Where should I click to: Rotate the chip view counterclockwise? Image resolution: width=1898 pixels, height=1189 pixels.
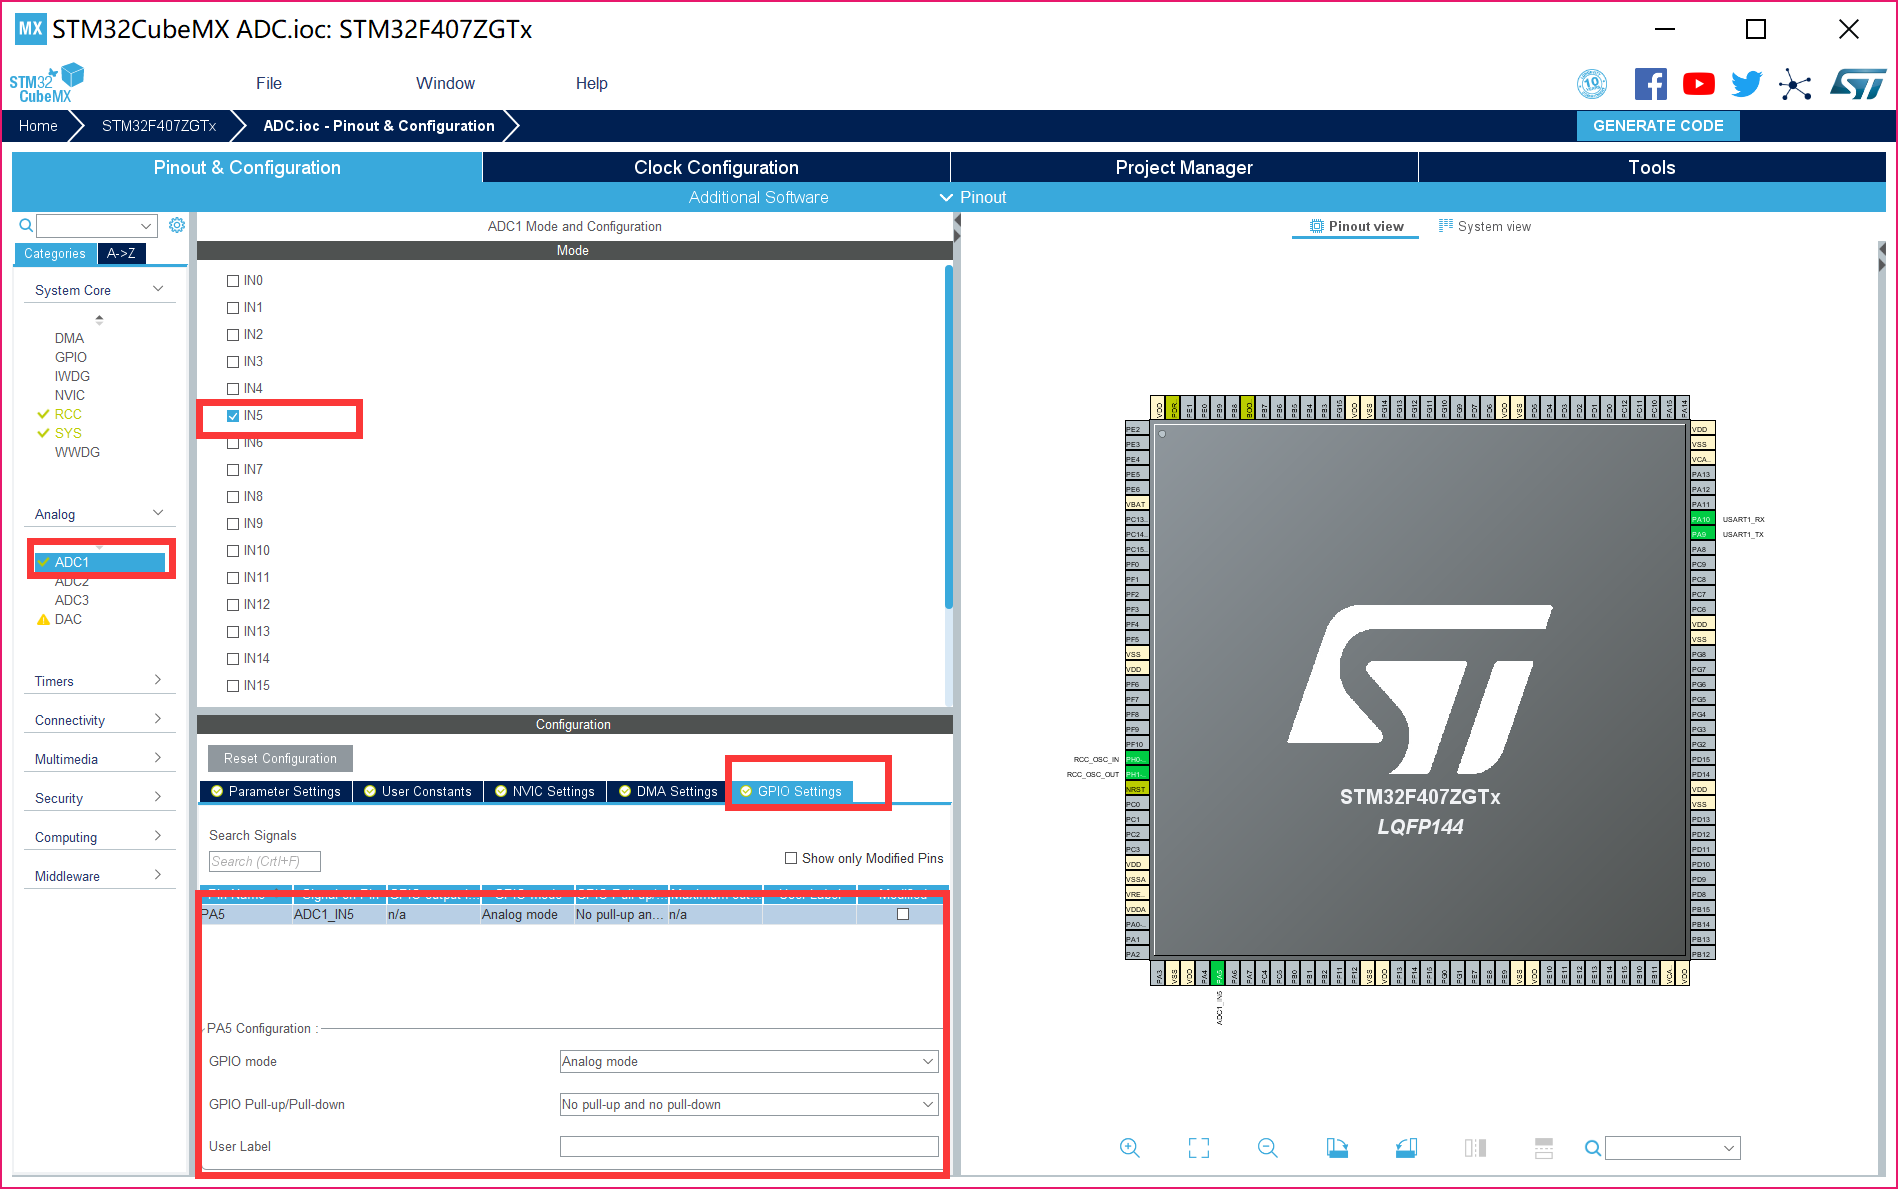pos(1406,1148)
